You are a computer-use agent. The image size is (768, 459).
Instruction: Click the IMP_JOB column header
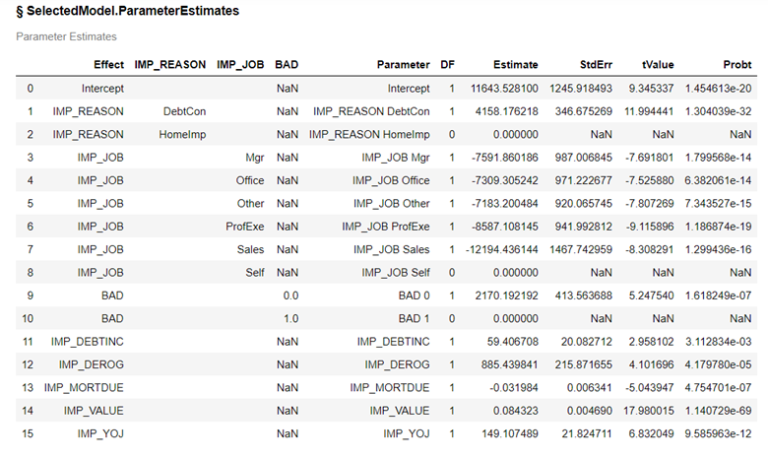[240, 65]
